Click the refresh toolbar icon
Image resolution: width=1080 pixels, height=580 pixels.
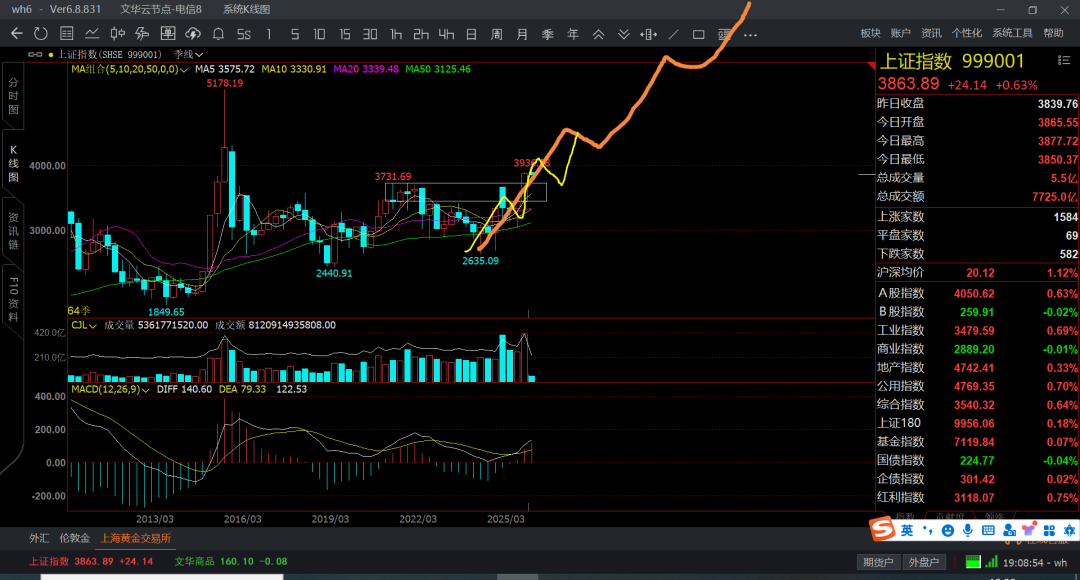click(x=41, y=34)
